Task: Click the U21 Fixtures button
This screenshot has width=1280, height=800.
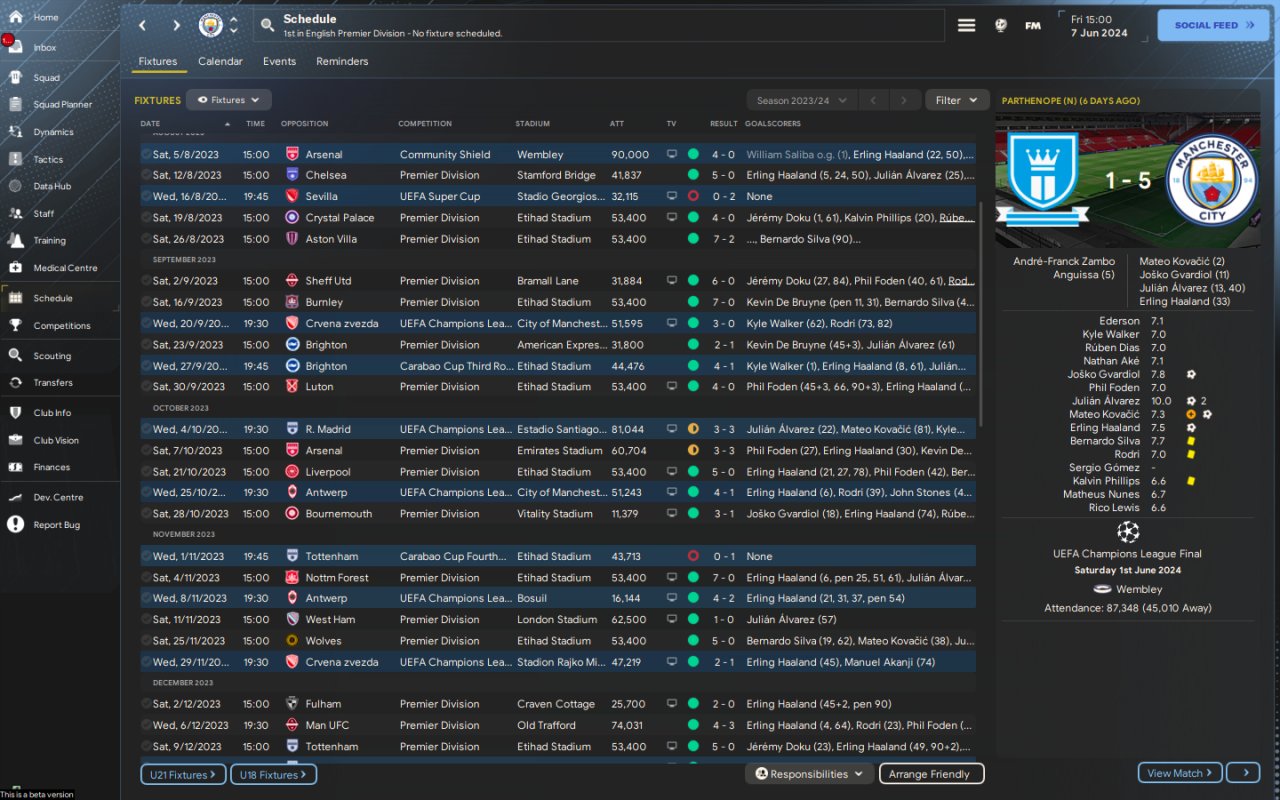Action: (x=184, y=774)
